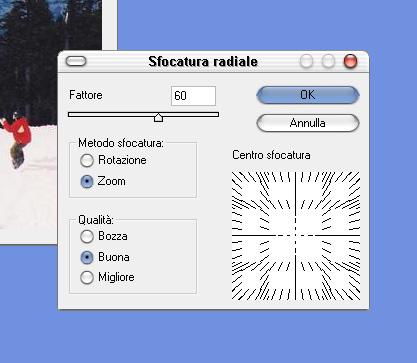
Task: Set blur center in Centro sfocatura preview
Action: (296, 236)
